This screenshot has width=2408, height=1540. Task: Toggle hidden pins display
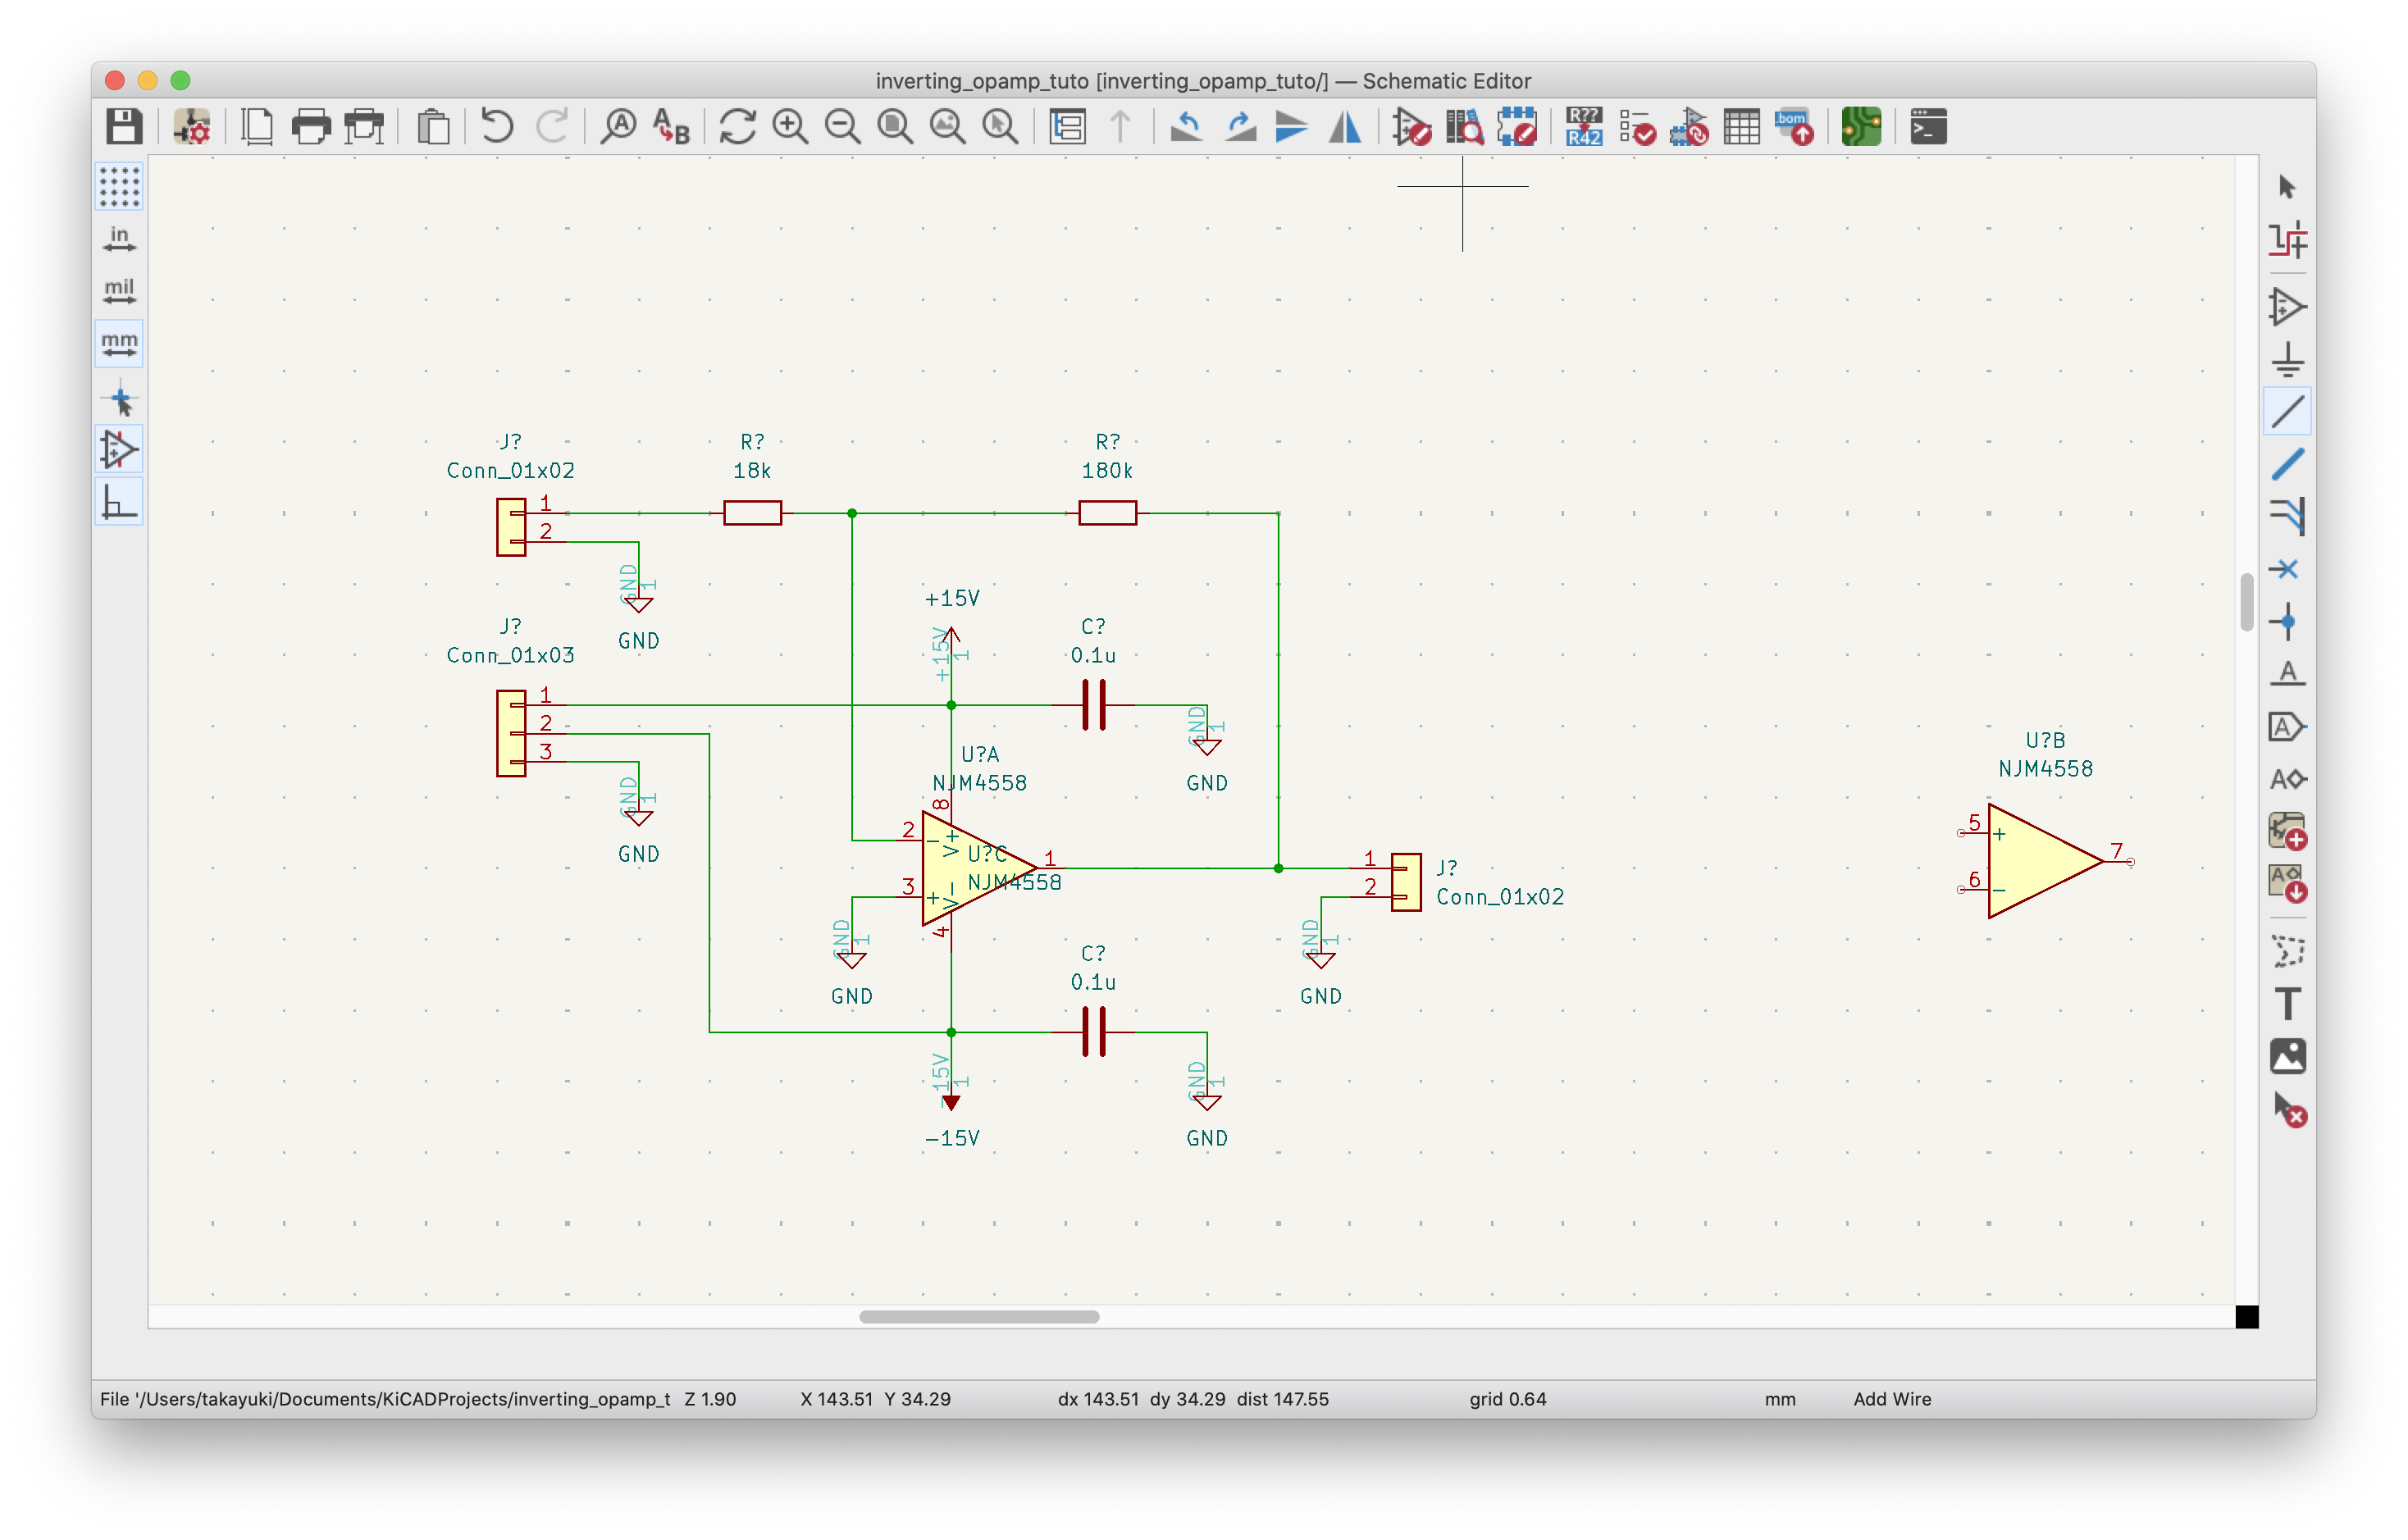119,449
